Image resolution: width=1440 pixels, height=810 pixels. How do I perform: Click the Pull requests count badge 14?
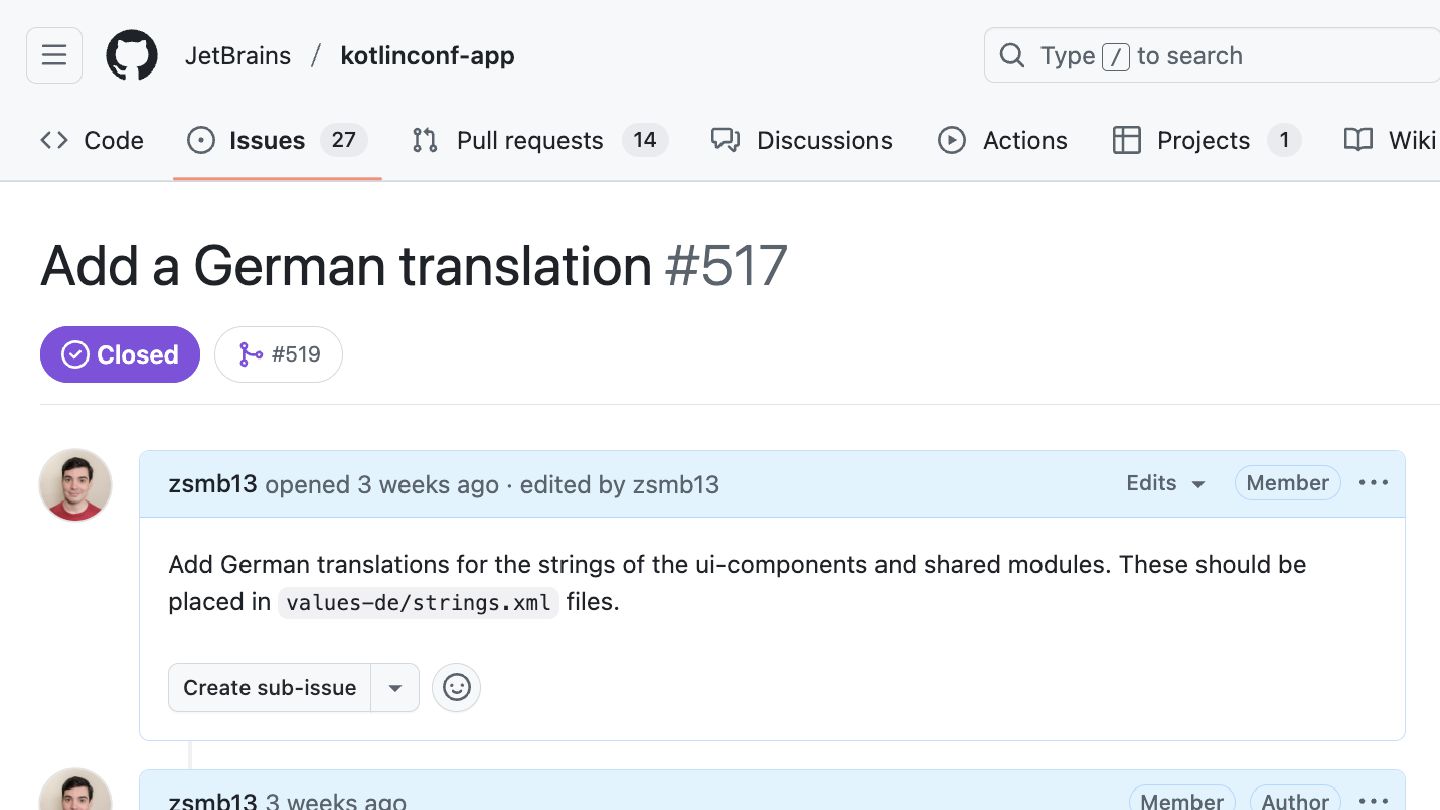645,140
